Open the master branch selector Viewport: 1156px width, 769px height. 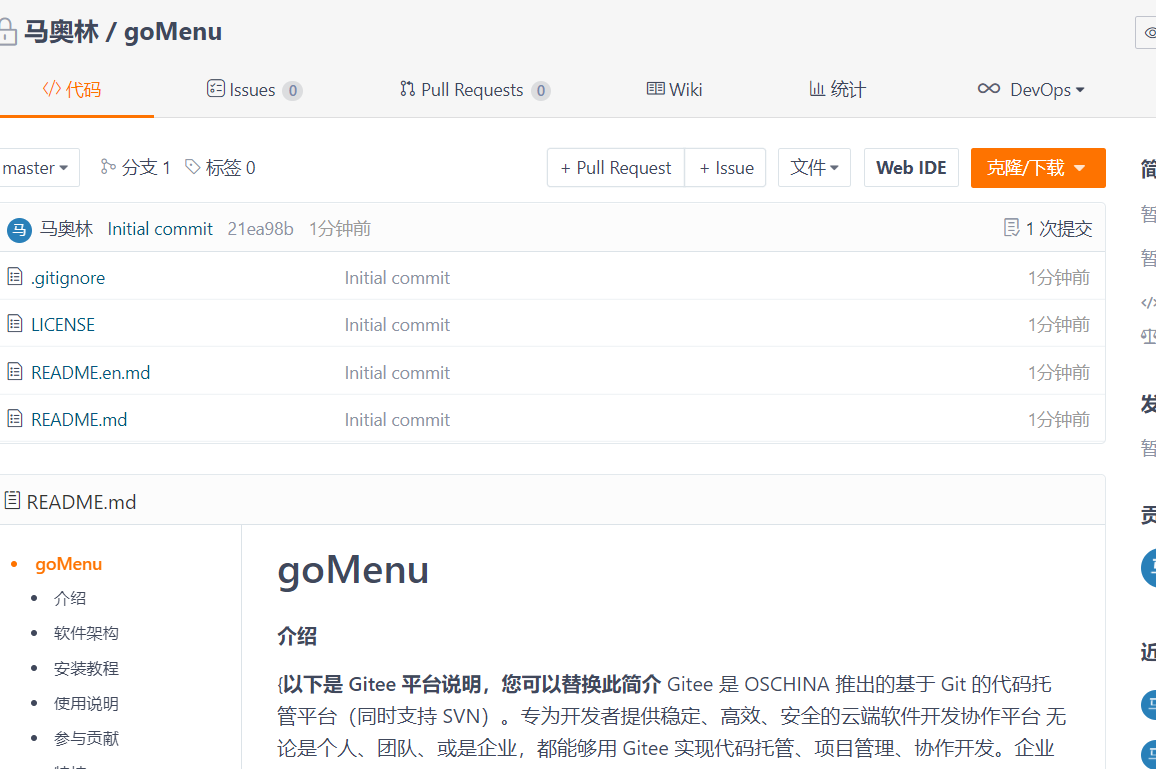(x=37, y=168)
